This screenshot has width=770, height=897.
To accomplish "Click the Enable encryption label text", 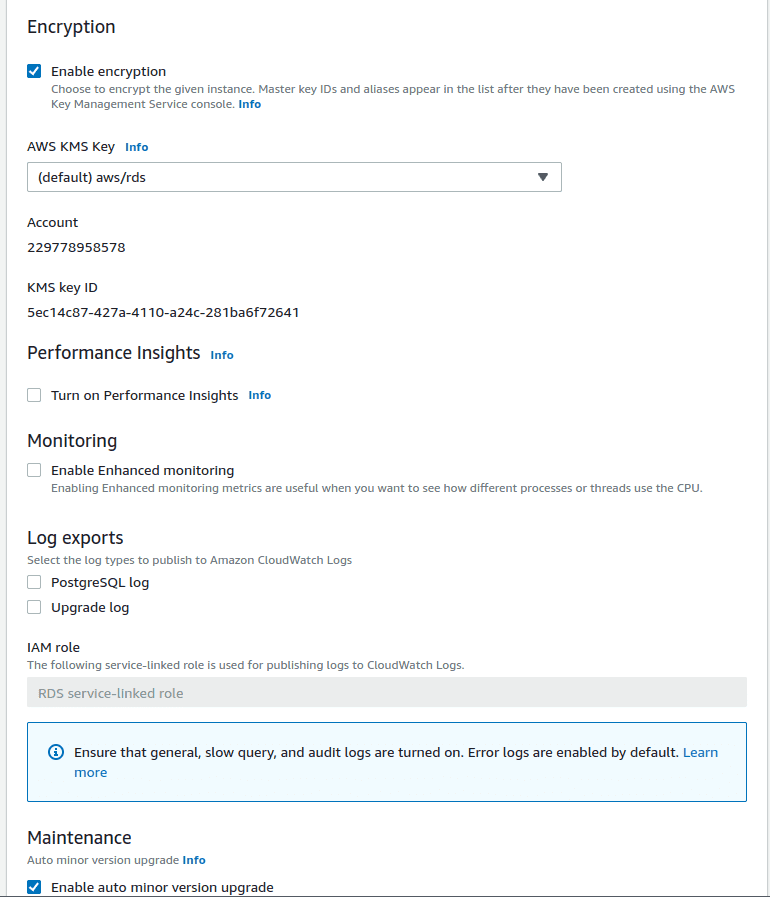I will click(108, 71).
